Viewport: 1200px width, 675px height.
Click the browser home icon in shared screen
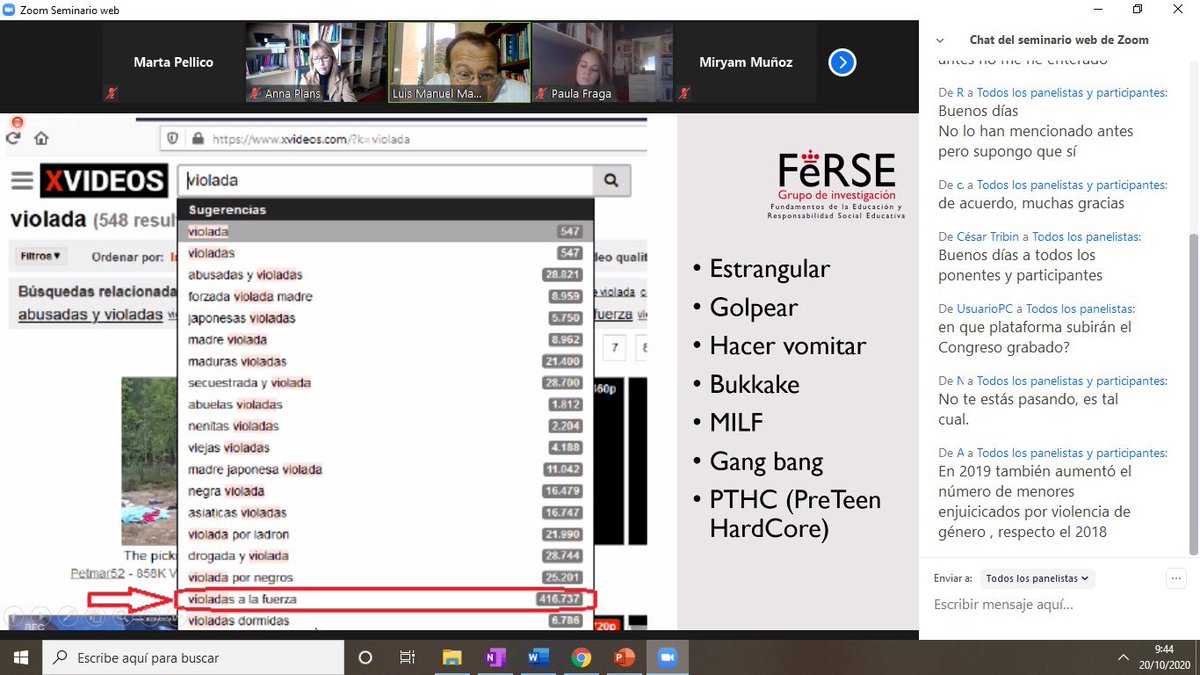point(41,139)
